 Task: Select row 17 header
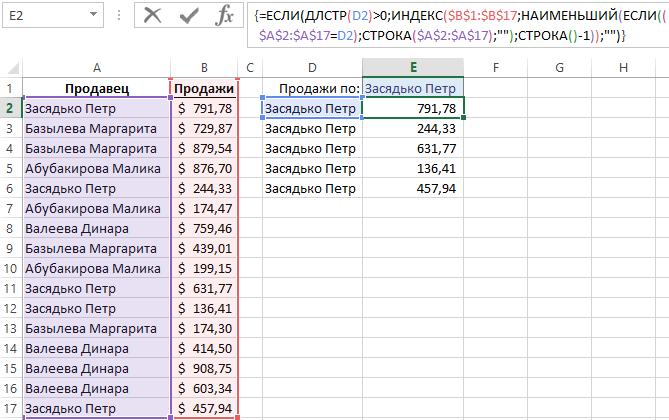[10, 408]
